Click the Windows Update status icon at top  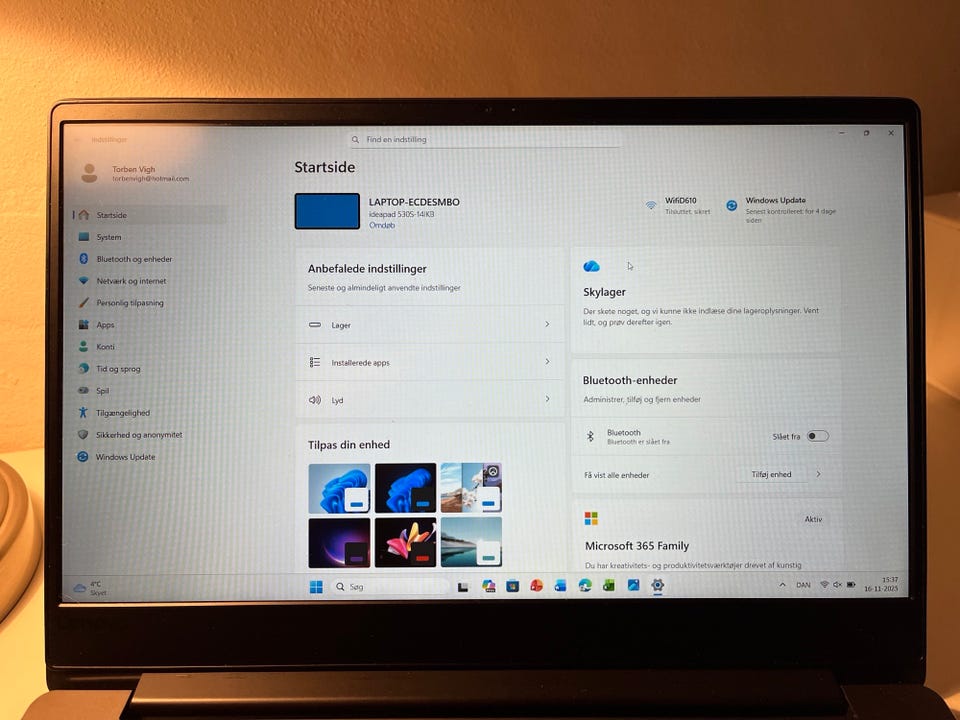732,206
